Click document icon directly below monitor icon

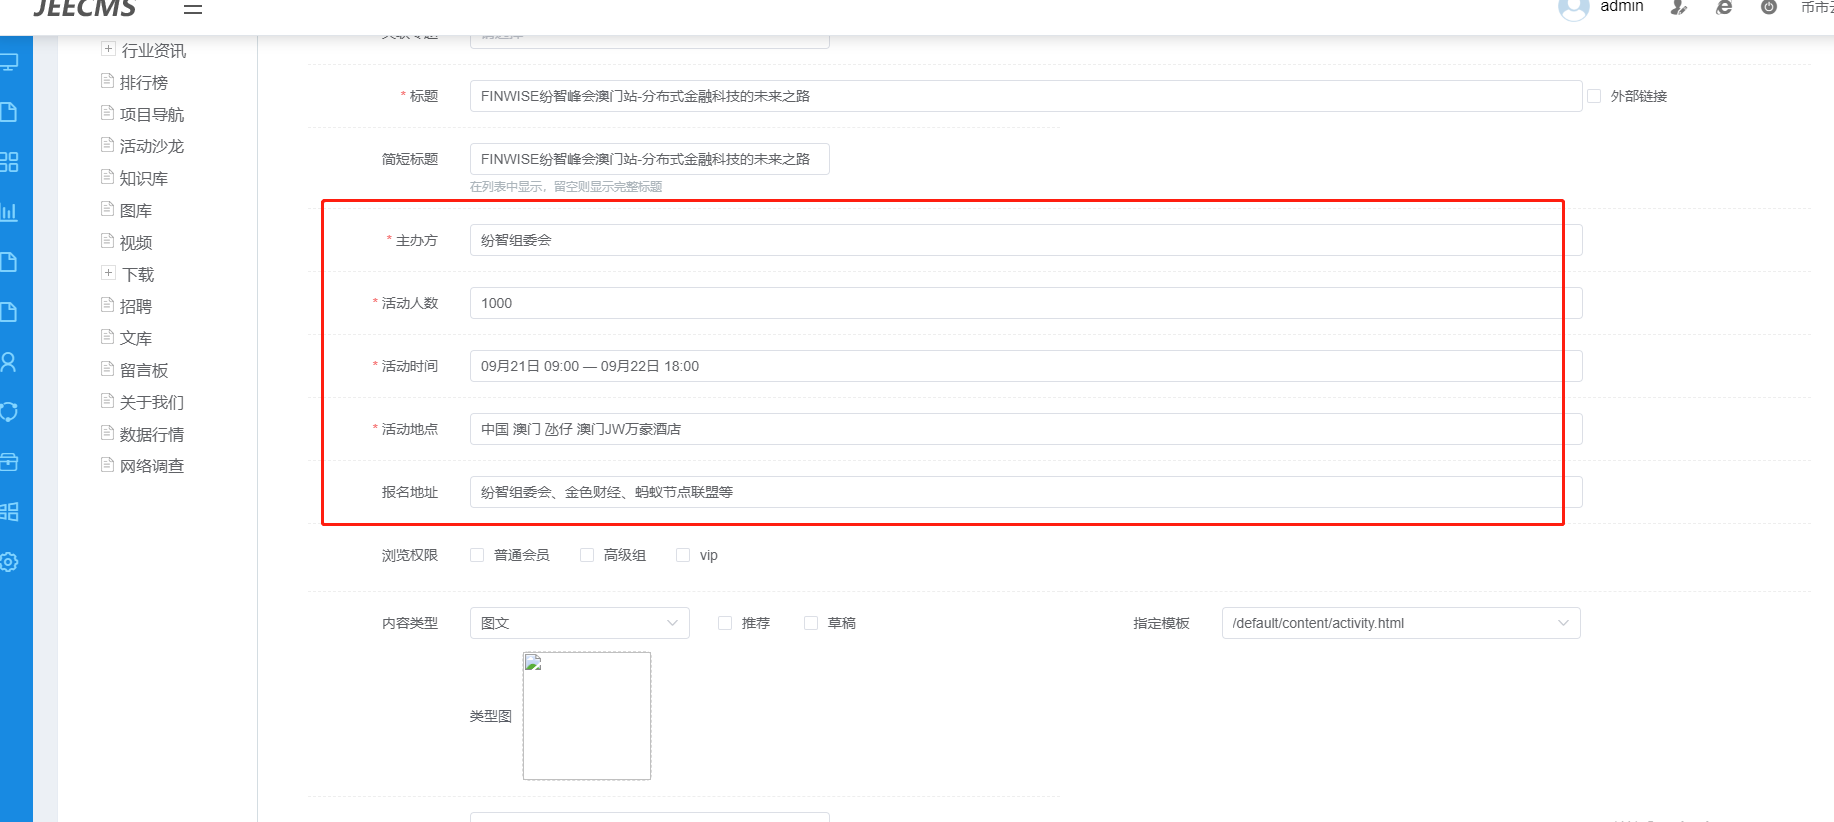(x=9, y=112)
